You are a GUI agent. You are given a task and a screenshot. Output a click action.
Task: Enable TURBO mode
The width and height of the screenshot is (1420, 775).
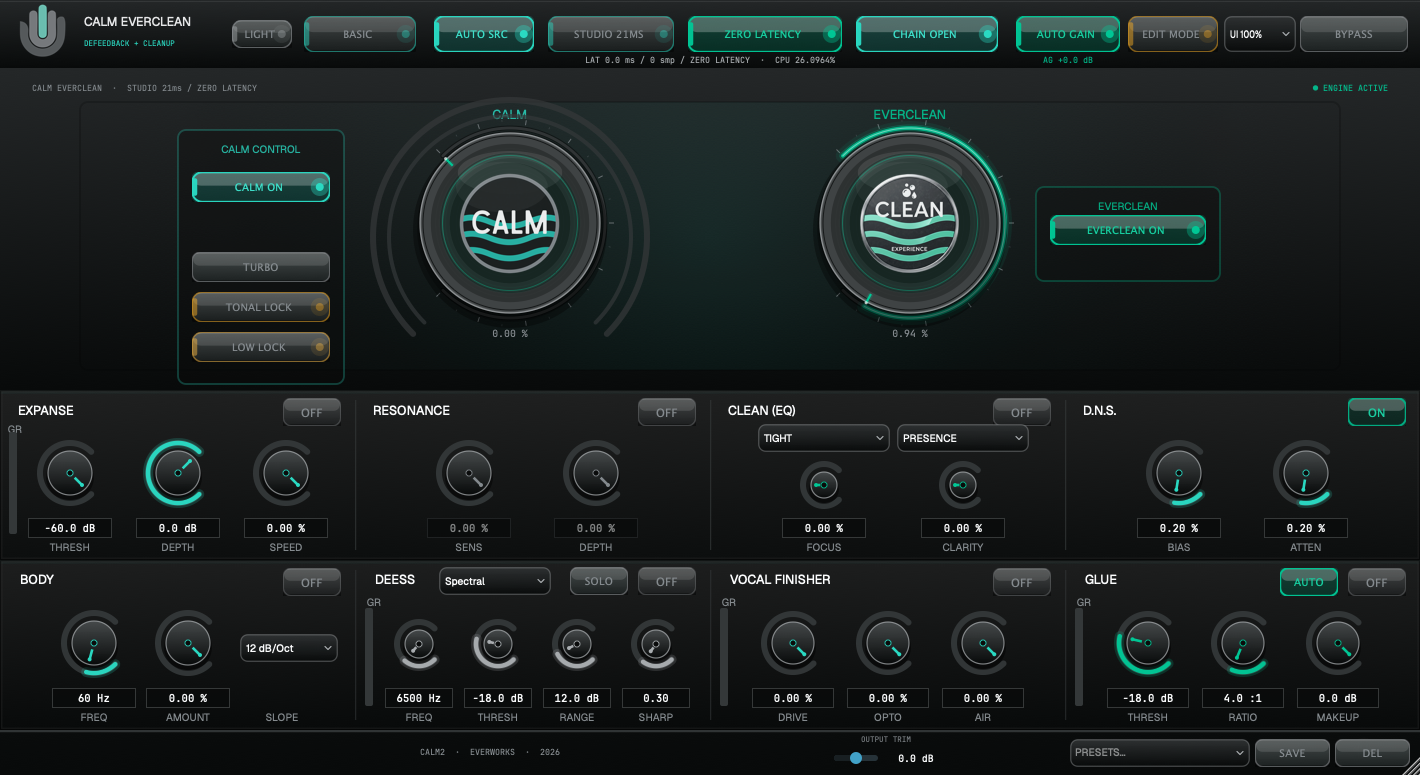pyautogui.click(x=261, y=267)
